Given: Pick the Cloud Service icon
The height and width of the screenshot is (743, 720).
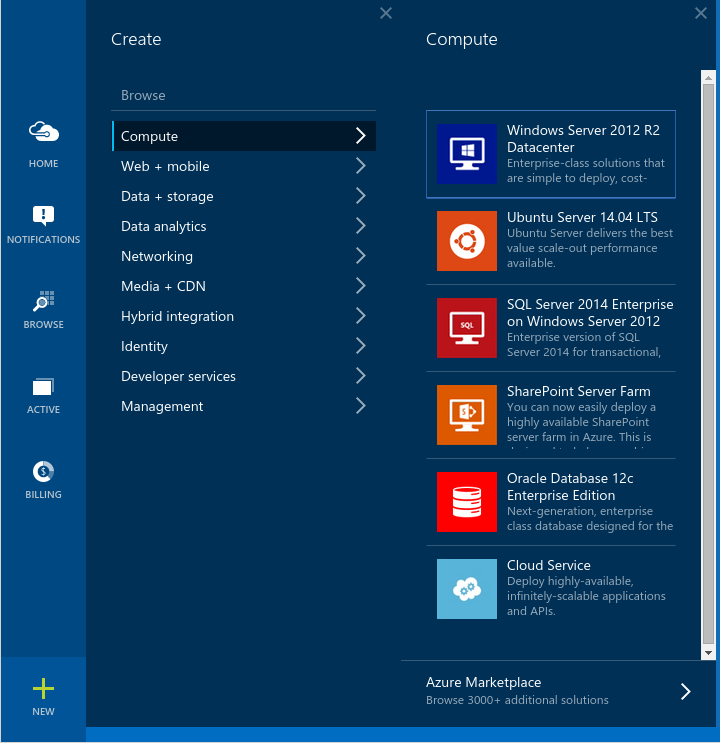Looking at the screenshot, I should pyautogui.click(x=467, y=589).
